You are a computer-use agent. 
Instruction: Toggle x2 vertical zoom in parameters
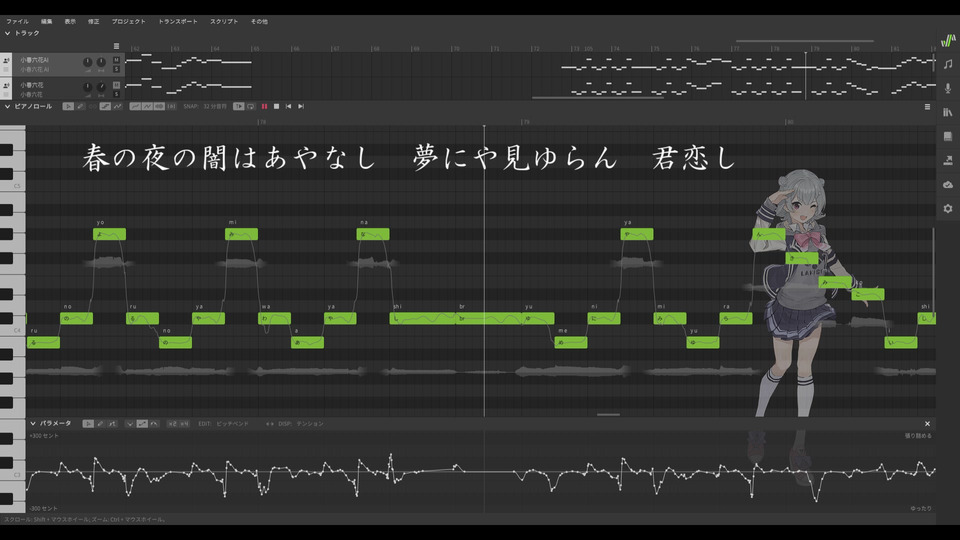click(173, 424)
